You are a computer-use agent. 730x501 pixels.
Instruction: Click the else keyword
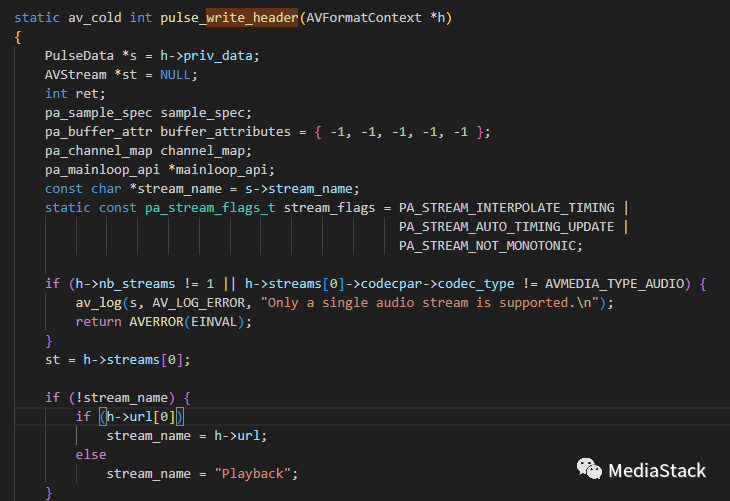(x=91, y=454)
